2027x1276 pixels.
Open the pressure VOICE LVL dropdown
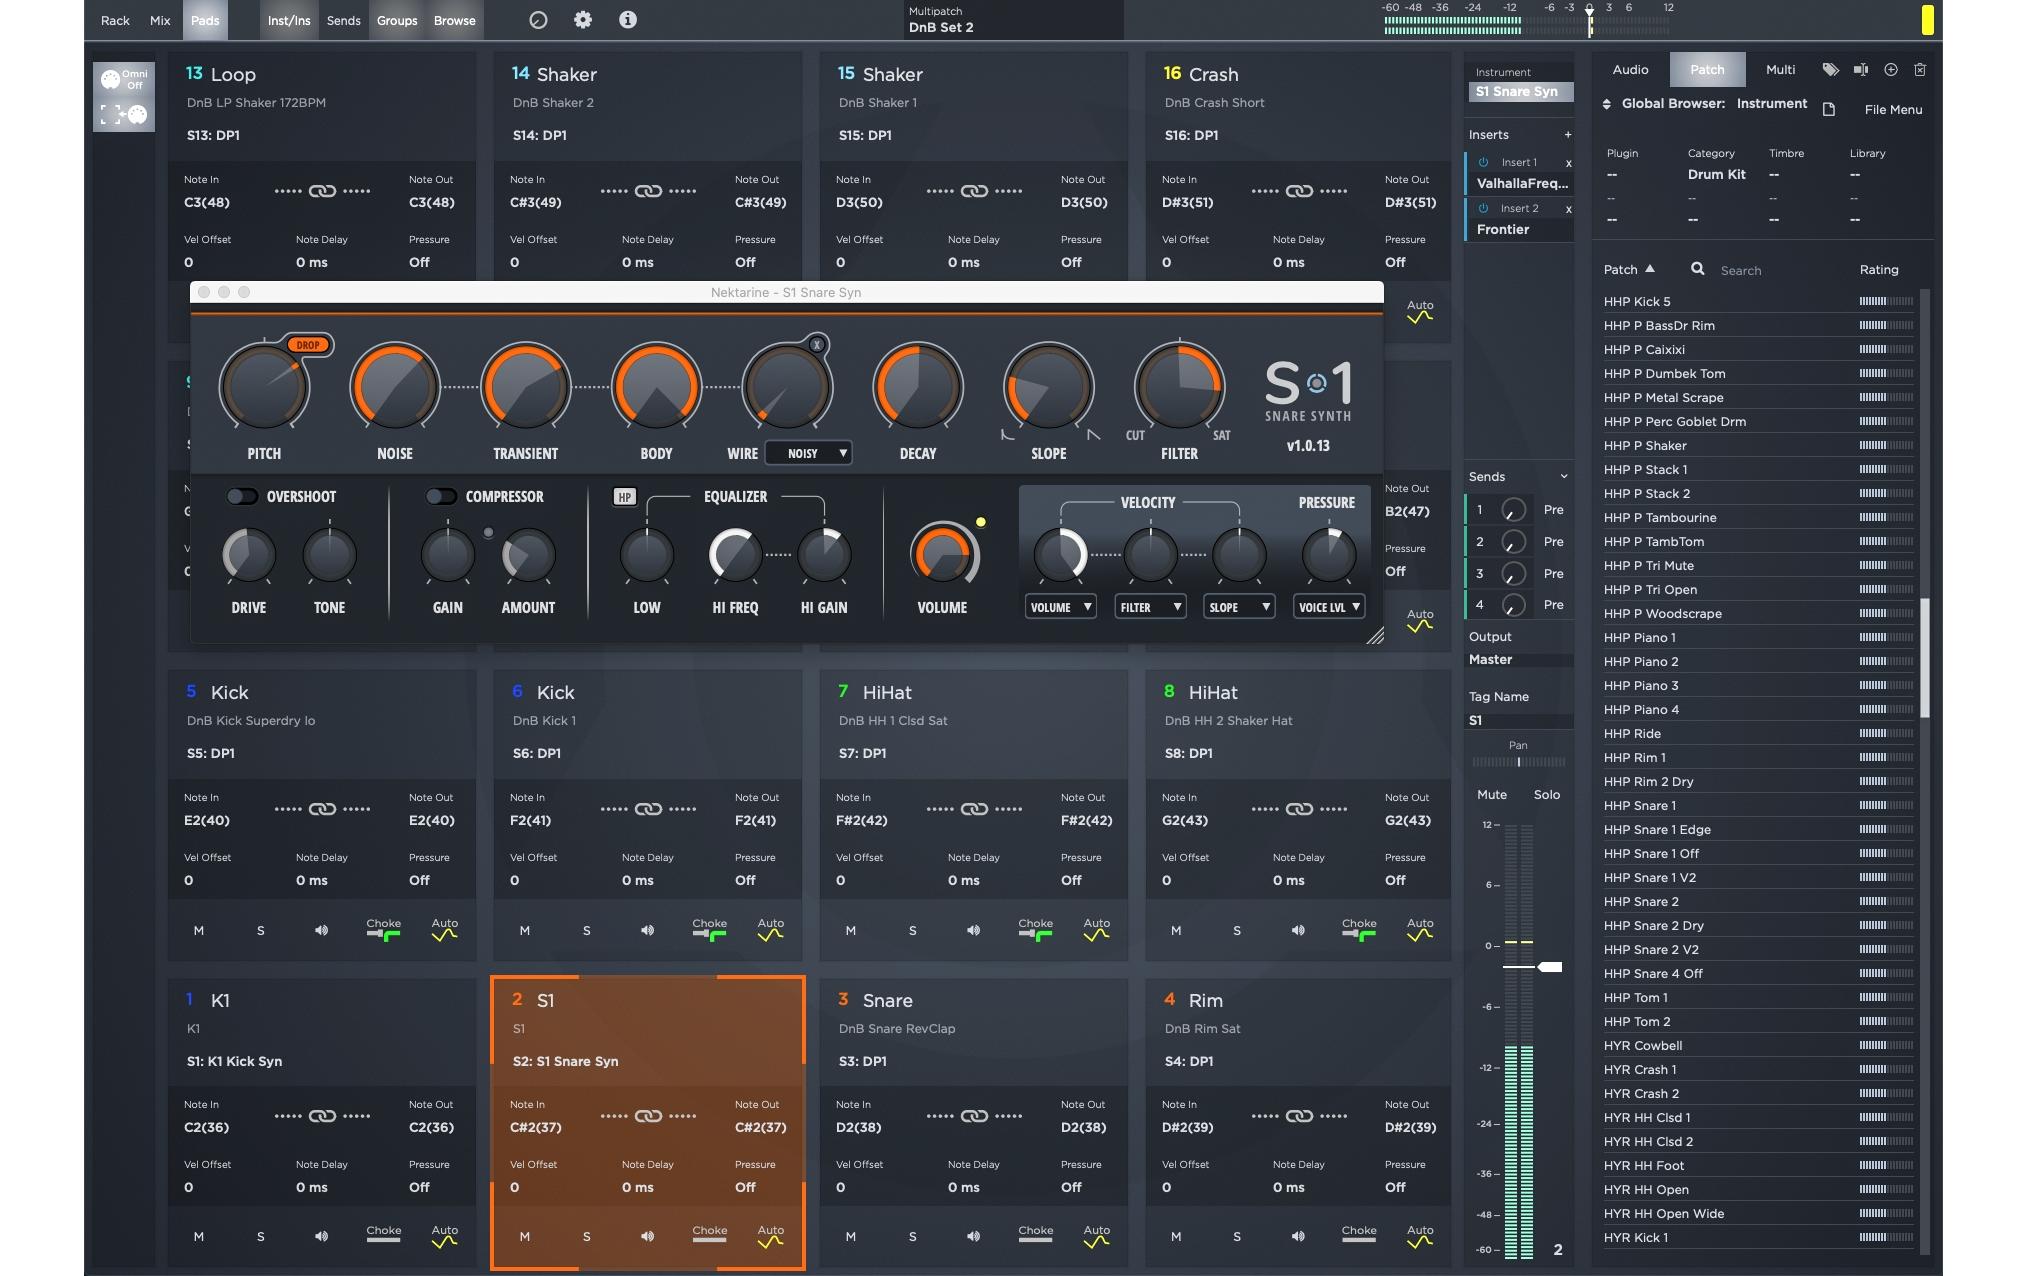[x=1329, y=607]
